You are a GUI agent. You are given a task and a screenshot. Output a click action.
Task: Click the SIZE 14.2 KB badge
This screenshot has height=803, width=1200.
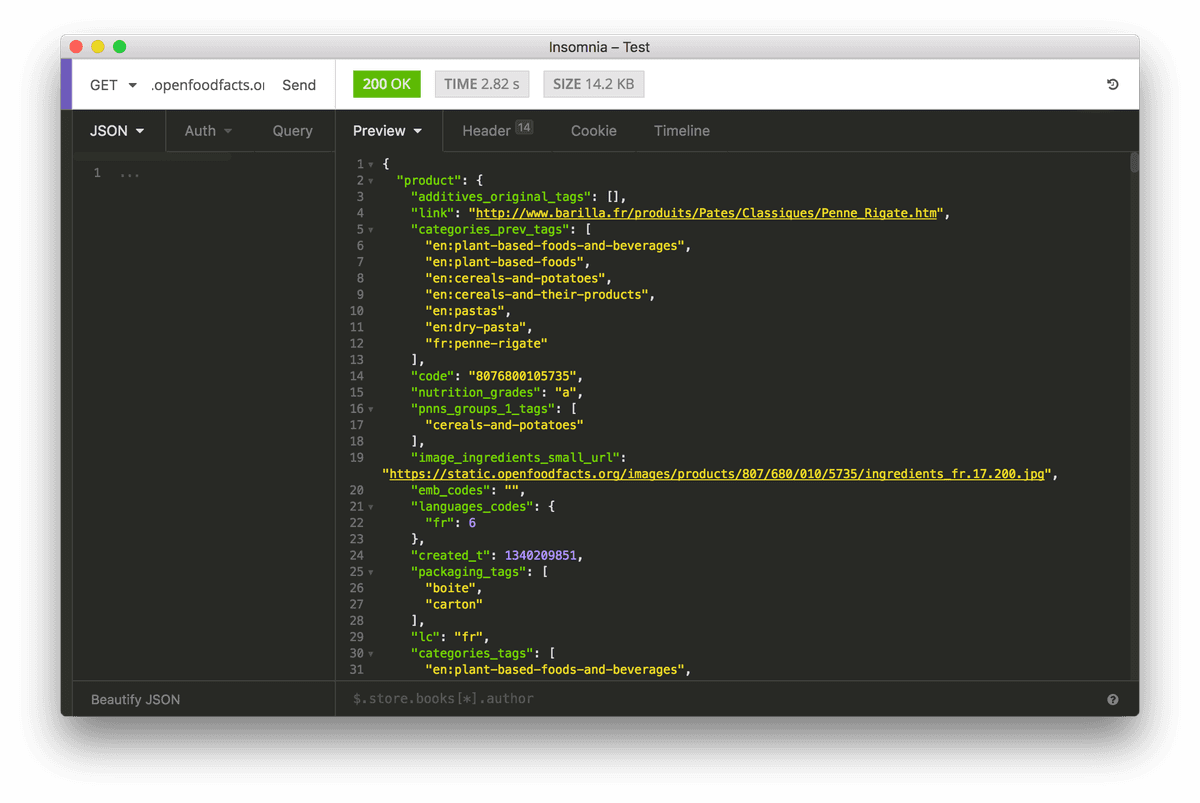[x=594, y=84]
